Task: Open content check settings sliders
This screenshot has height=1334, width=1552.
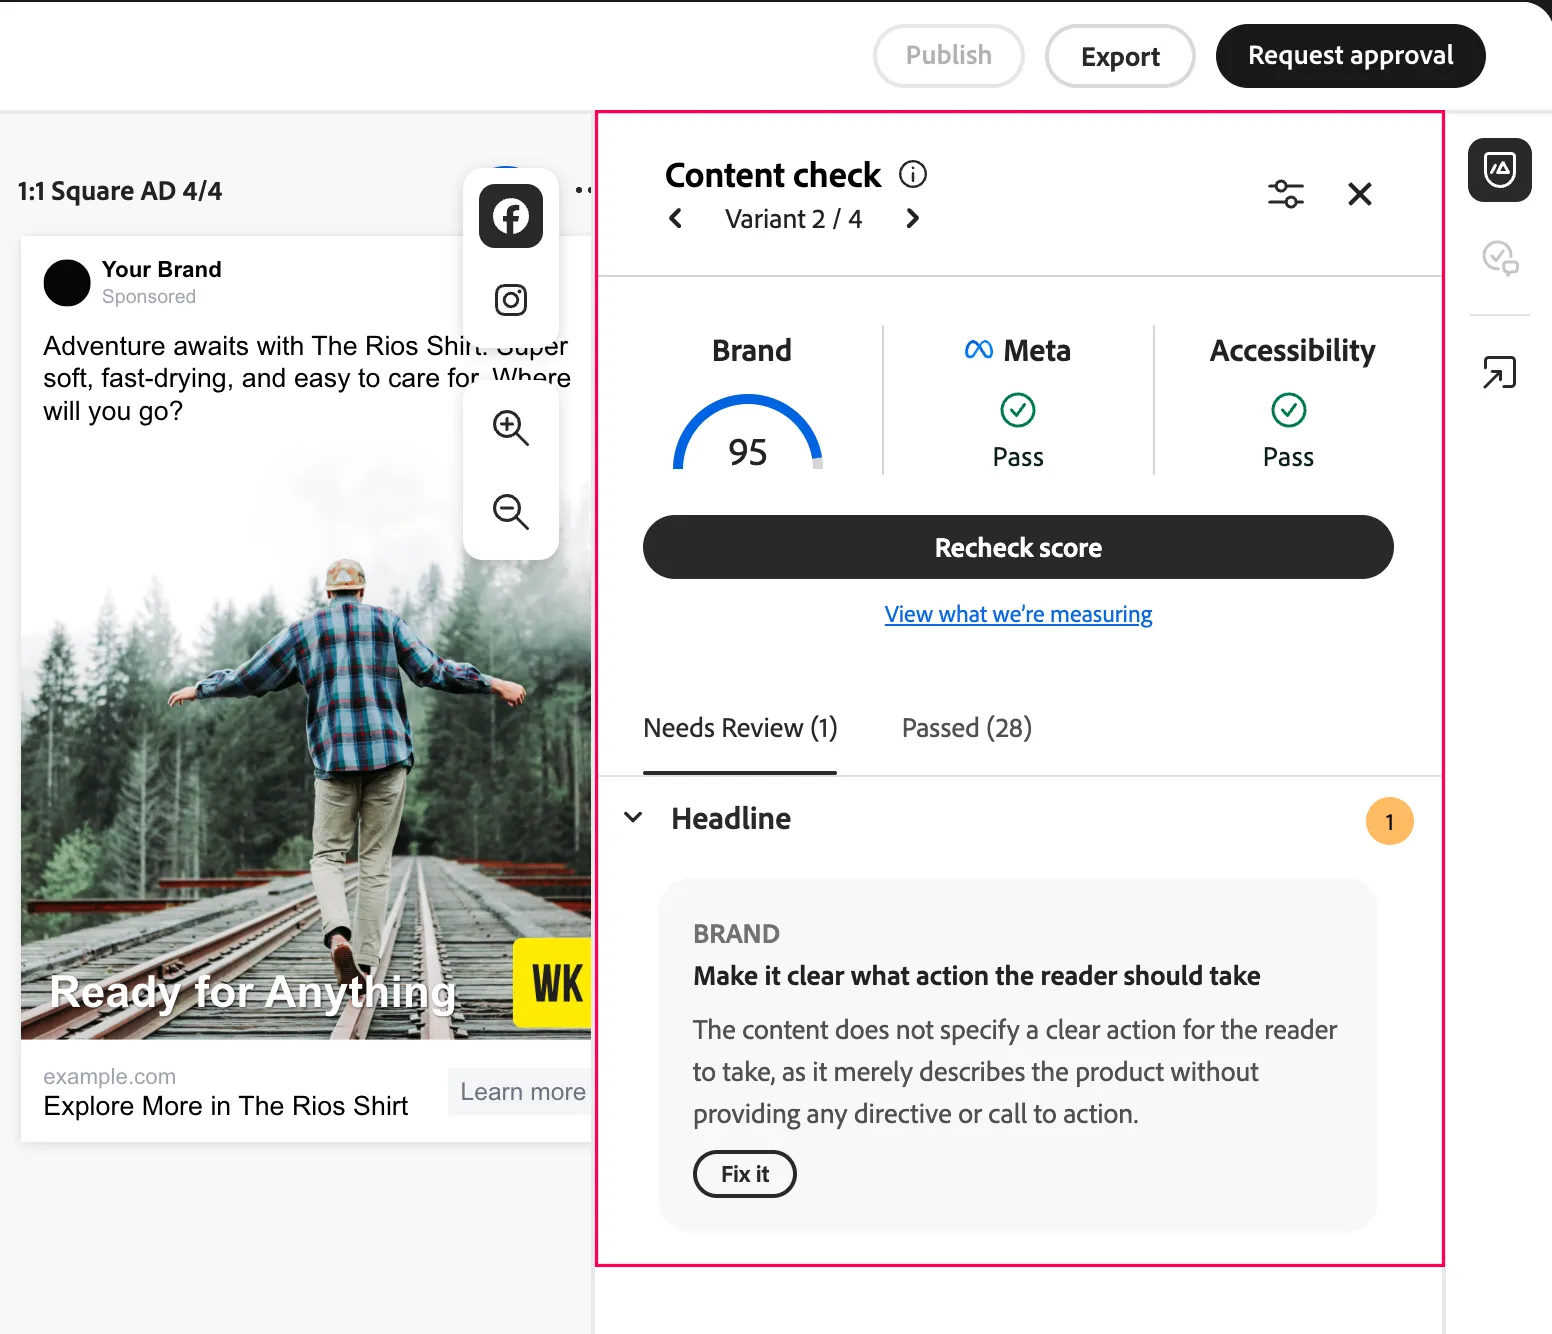Action: coord(1286,193)
